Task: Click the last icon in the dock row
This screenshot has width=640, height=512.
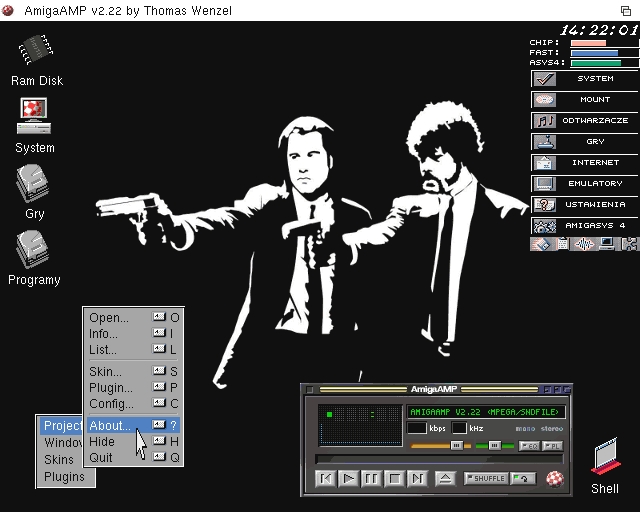Action: point(629,244)
